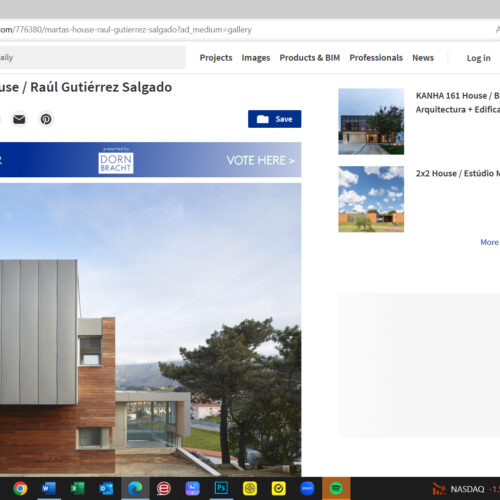500x500 pixels.
Task: Open the KANHA 161 House article title
Action: pyautogui.click(x=458, y=102)
